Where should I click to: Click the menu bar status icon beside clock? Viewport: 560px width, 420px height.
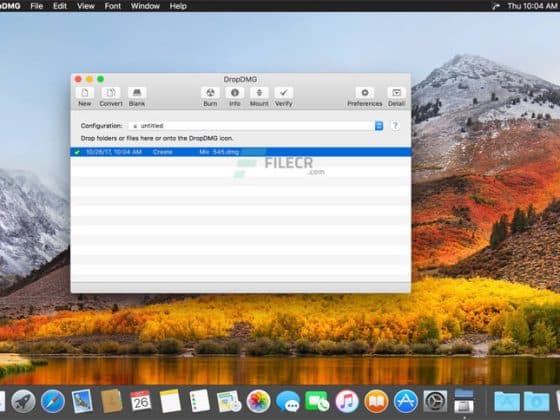pos(496,6)
